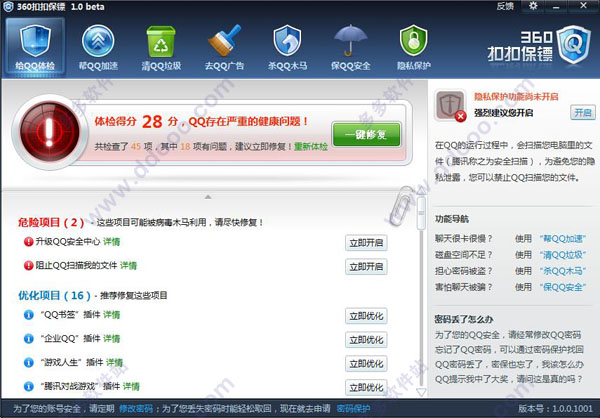The width and height of the screenshot is (600, 418).
Task: Click the 360扣扣保镖 shield logo
Action: [573, 44]
